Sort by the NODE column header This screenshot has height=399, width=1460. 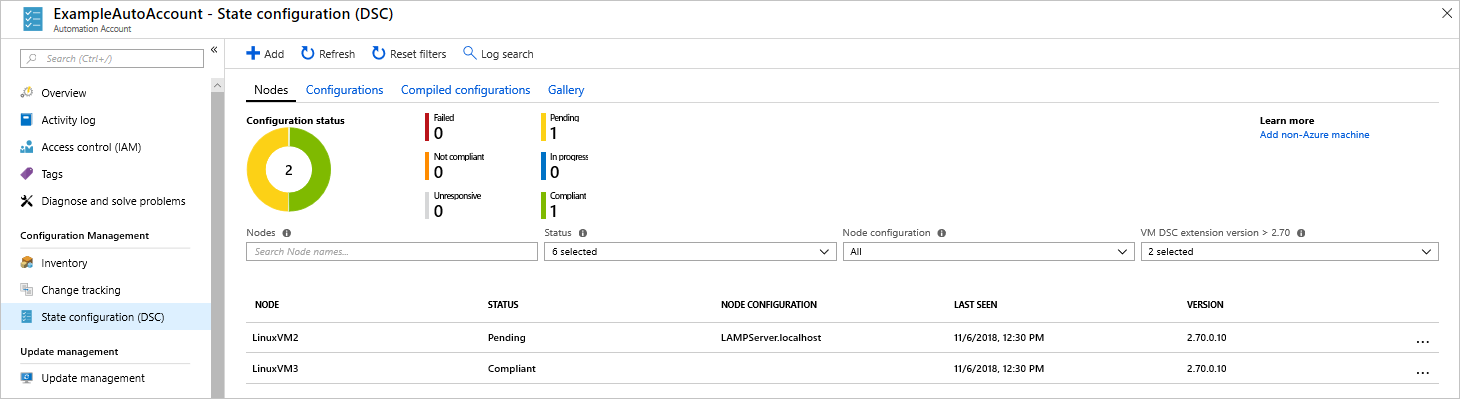coord(267,305)
